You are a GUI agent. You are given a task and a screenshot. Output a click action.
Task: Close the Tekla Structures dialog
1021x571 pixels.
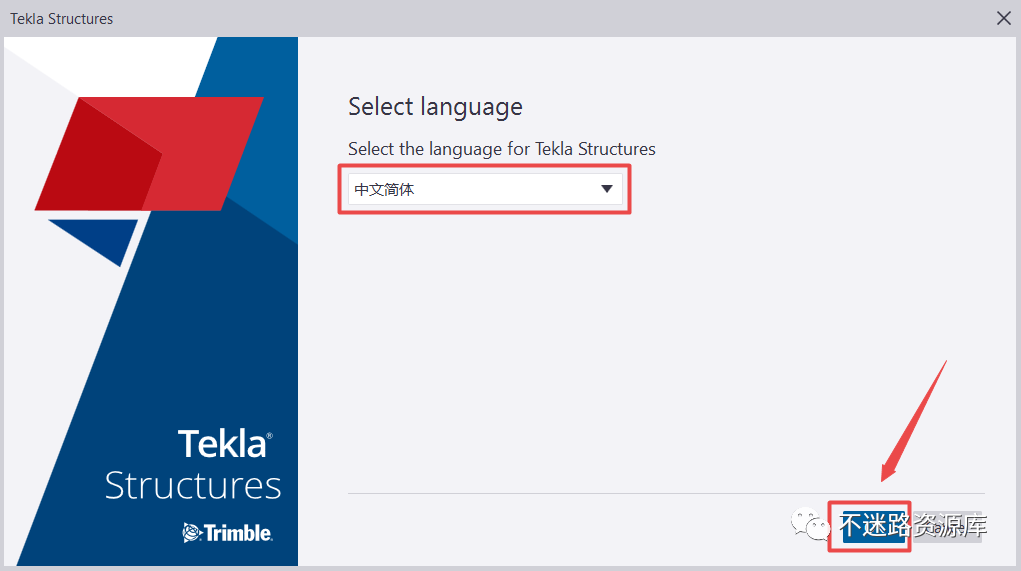(x=1003, y=18)
